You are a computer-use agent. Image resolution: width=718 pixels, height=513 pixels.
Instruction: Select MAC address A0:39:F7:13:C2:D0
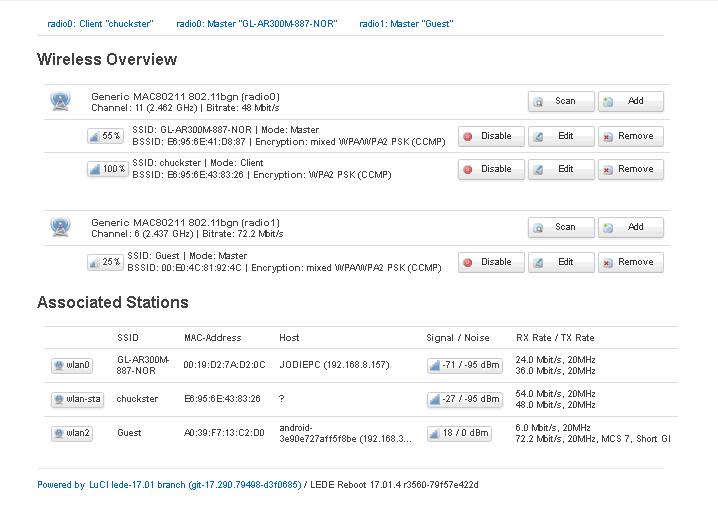[x=224, y=433]
